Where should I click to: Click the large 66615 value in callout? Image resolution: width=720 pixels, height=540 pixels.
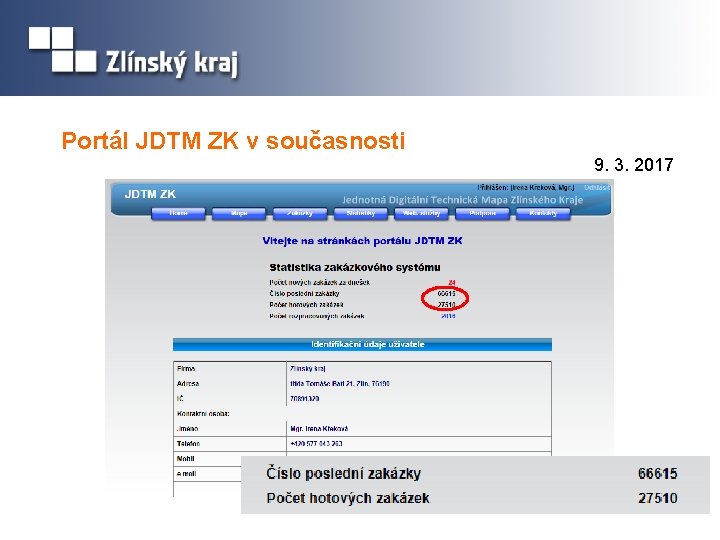coord(658,473)
